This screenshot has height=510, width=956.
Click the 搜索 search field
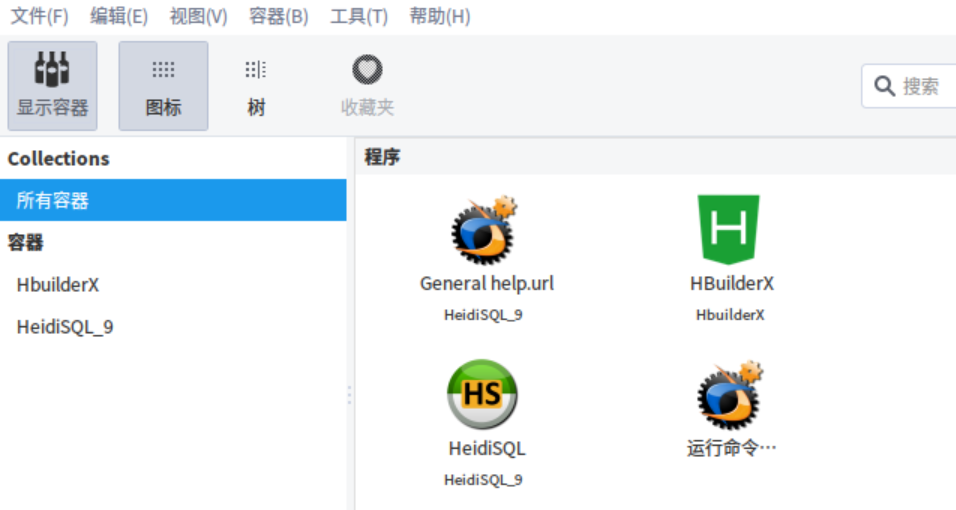click(x=908, y=86)
